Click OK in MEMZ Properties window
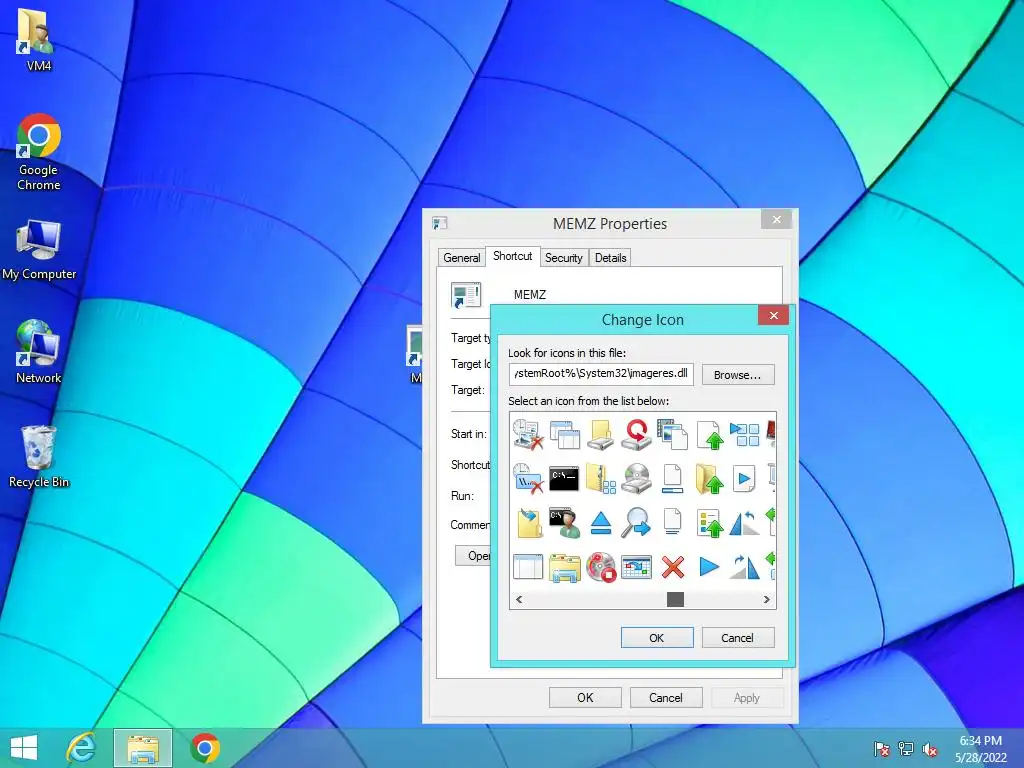 click(585, 697)
